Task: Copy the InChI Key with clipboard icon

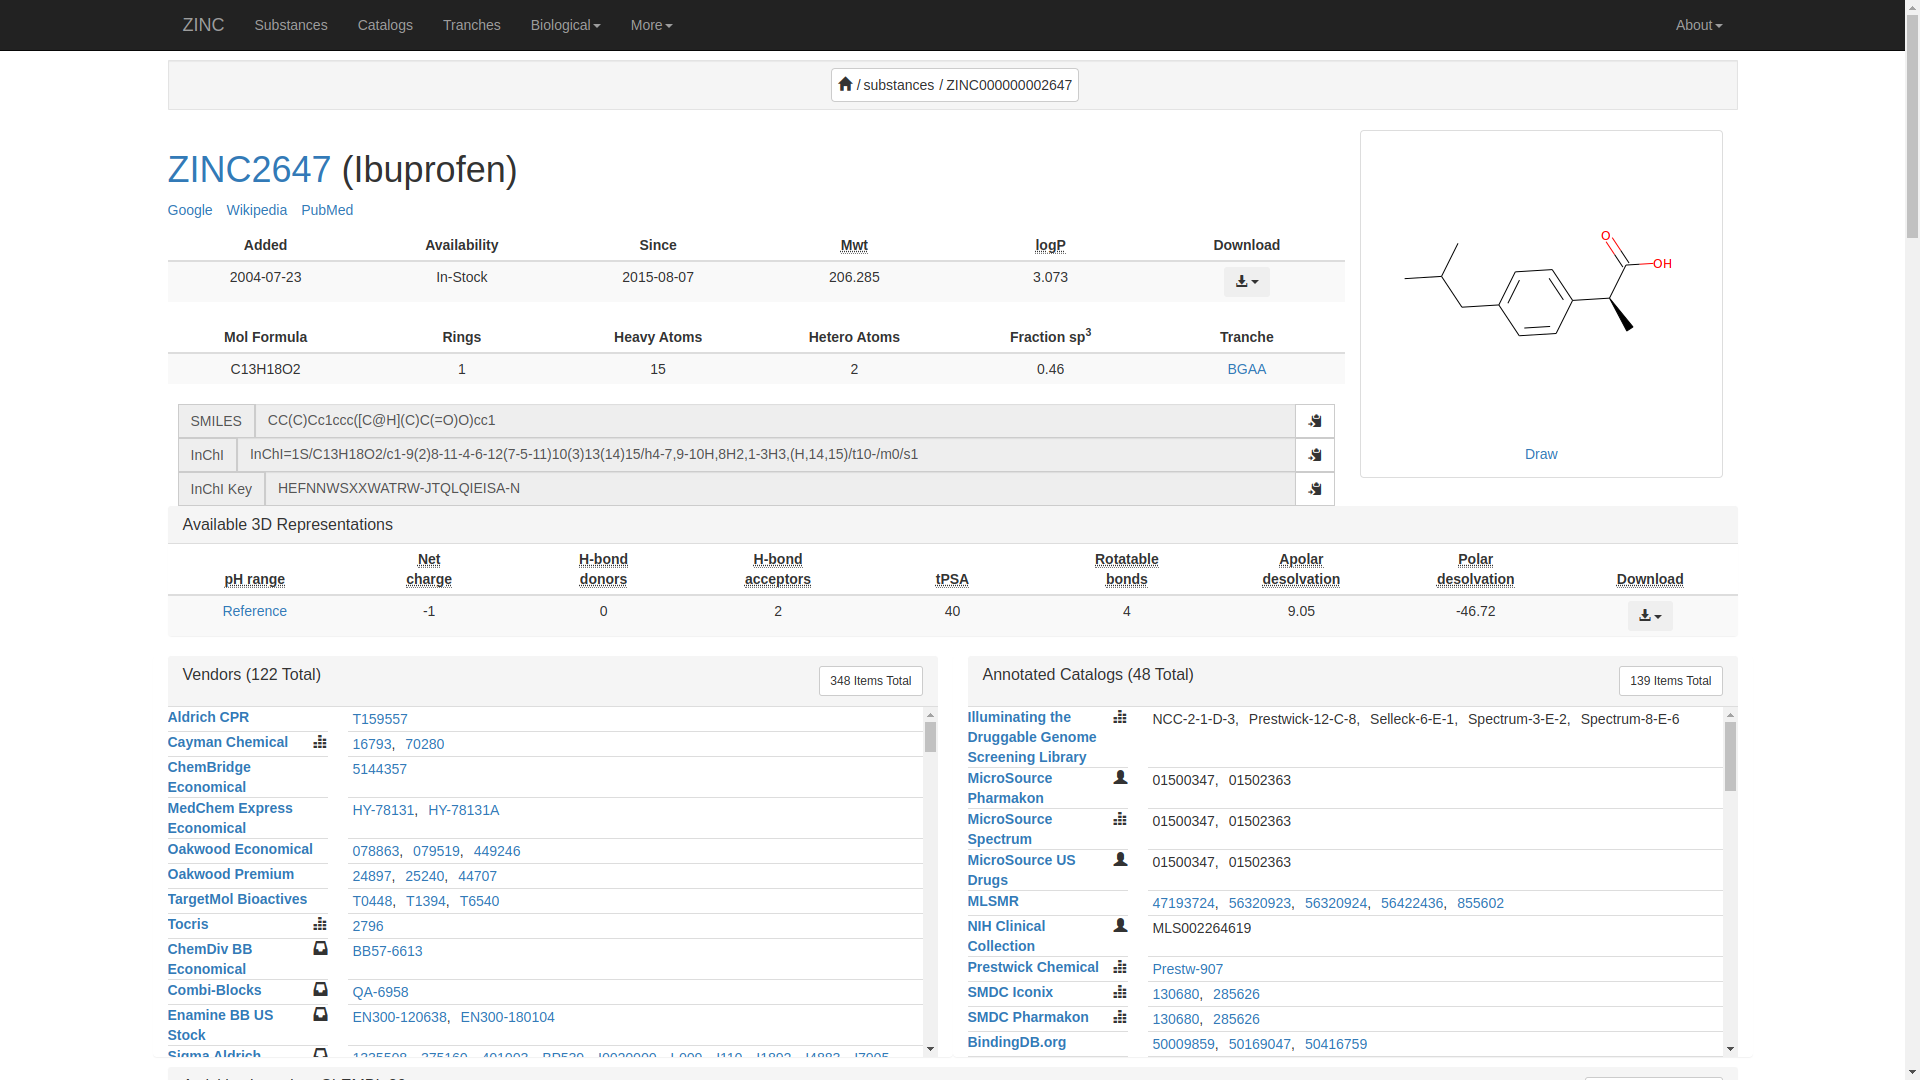Action: (x=1314, y=489)
